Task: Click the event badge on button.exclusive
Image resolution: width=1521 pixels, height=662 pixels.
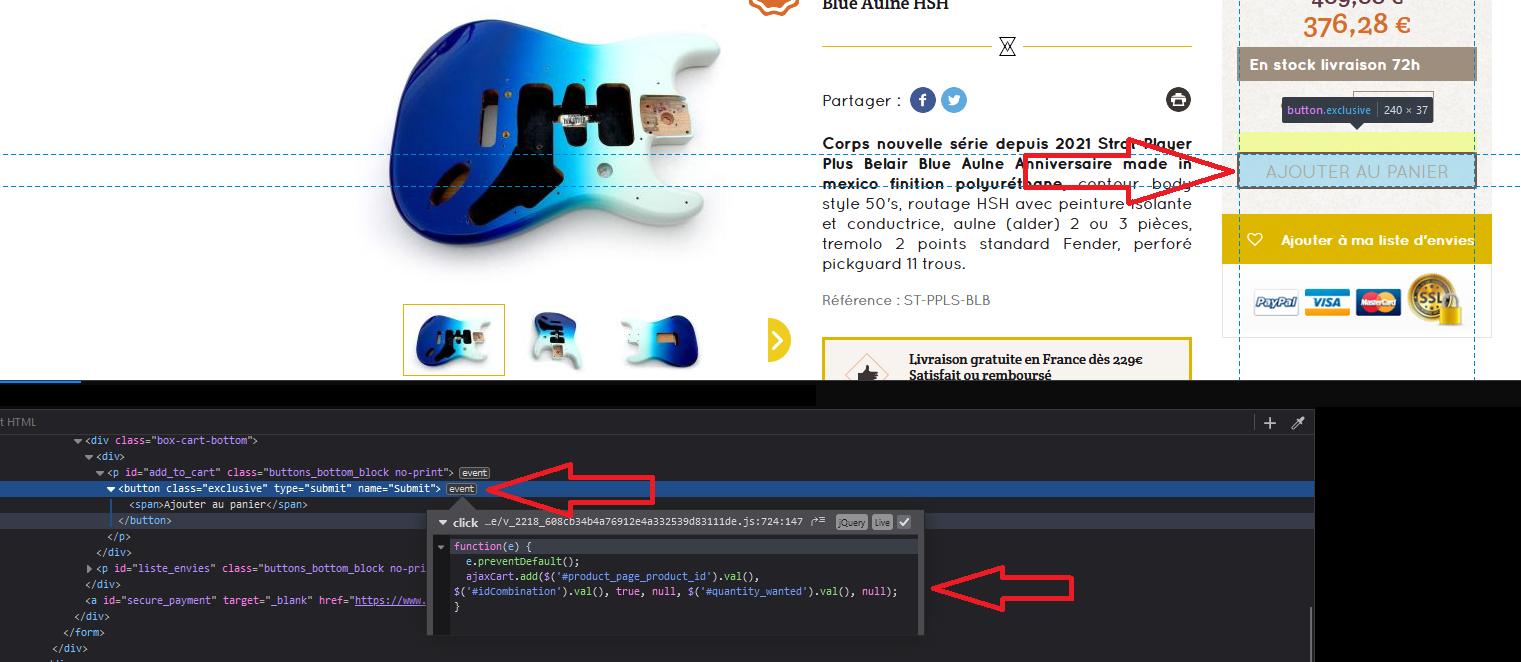Action: pos(461,489)
